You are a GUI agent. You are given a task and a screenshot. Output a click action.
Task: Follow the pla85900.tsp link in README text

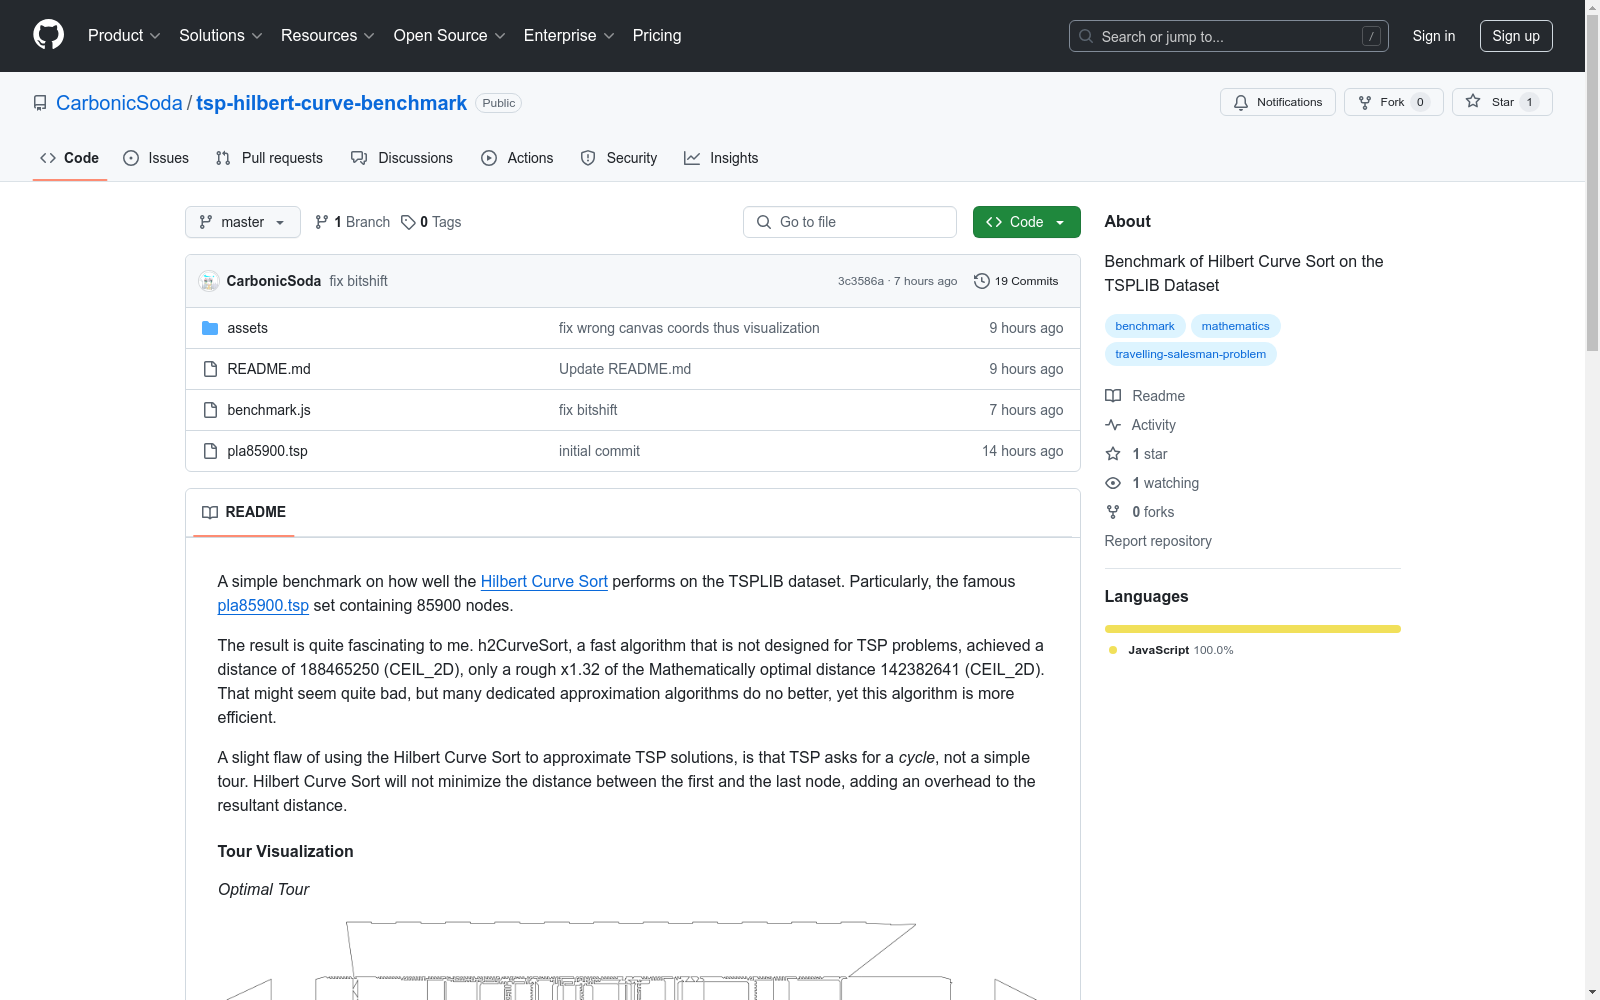point(263,605)
